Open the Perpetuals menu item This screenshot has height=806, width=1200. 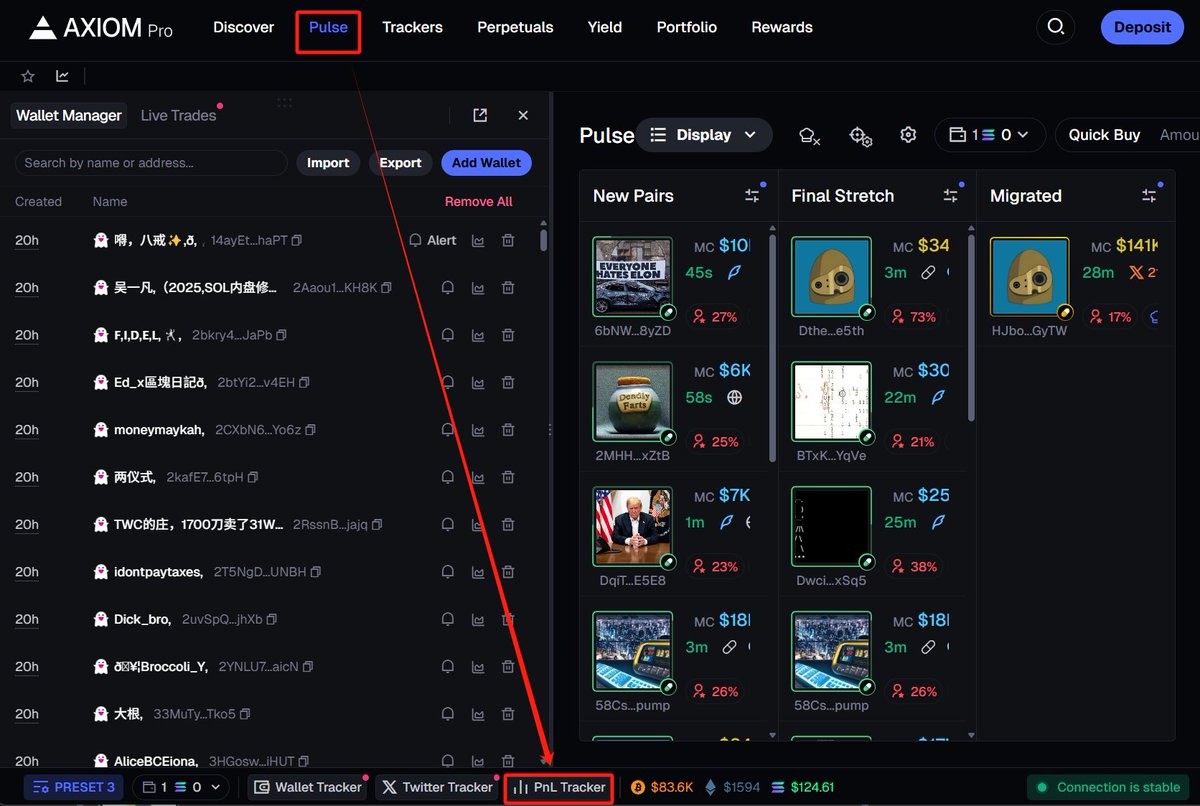515,27
